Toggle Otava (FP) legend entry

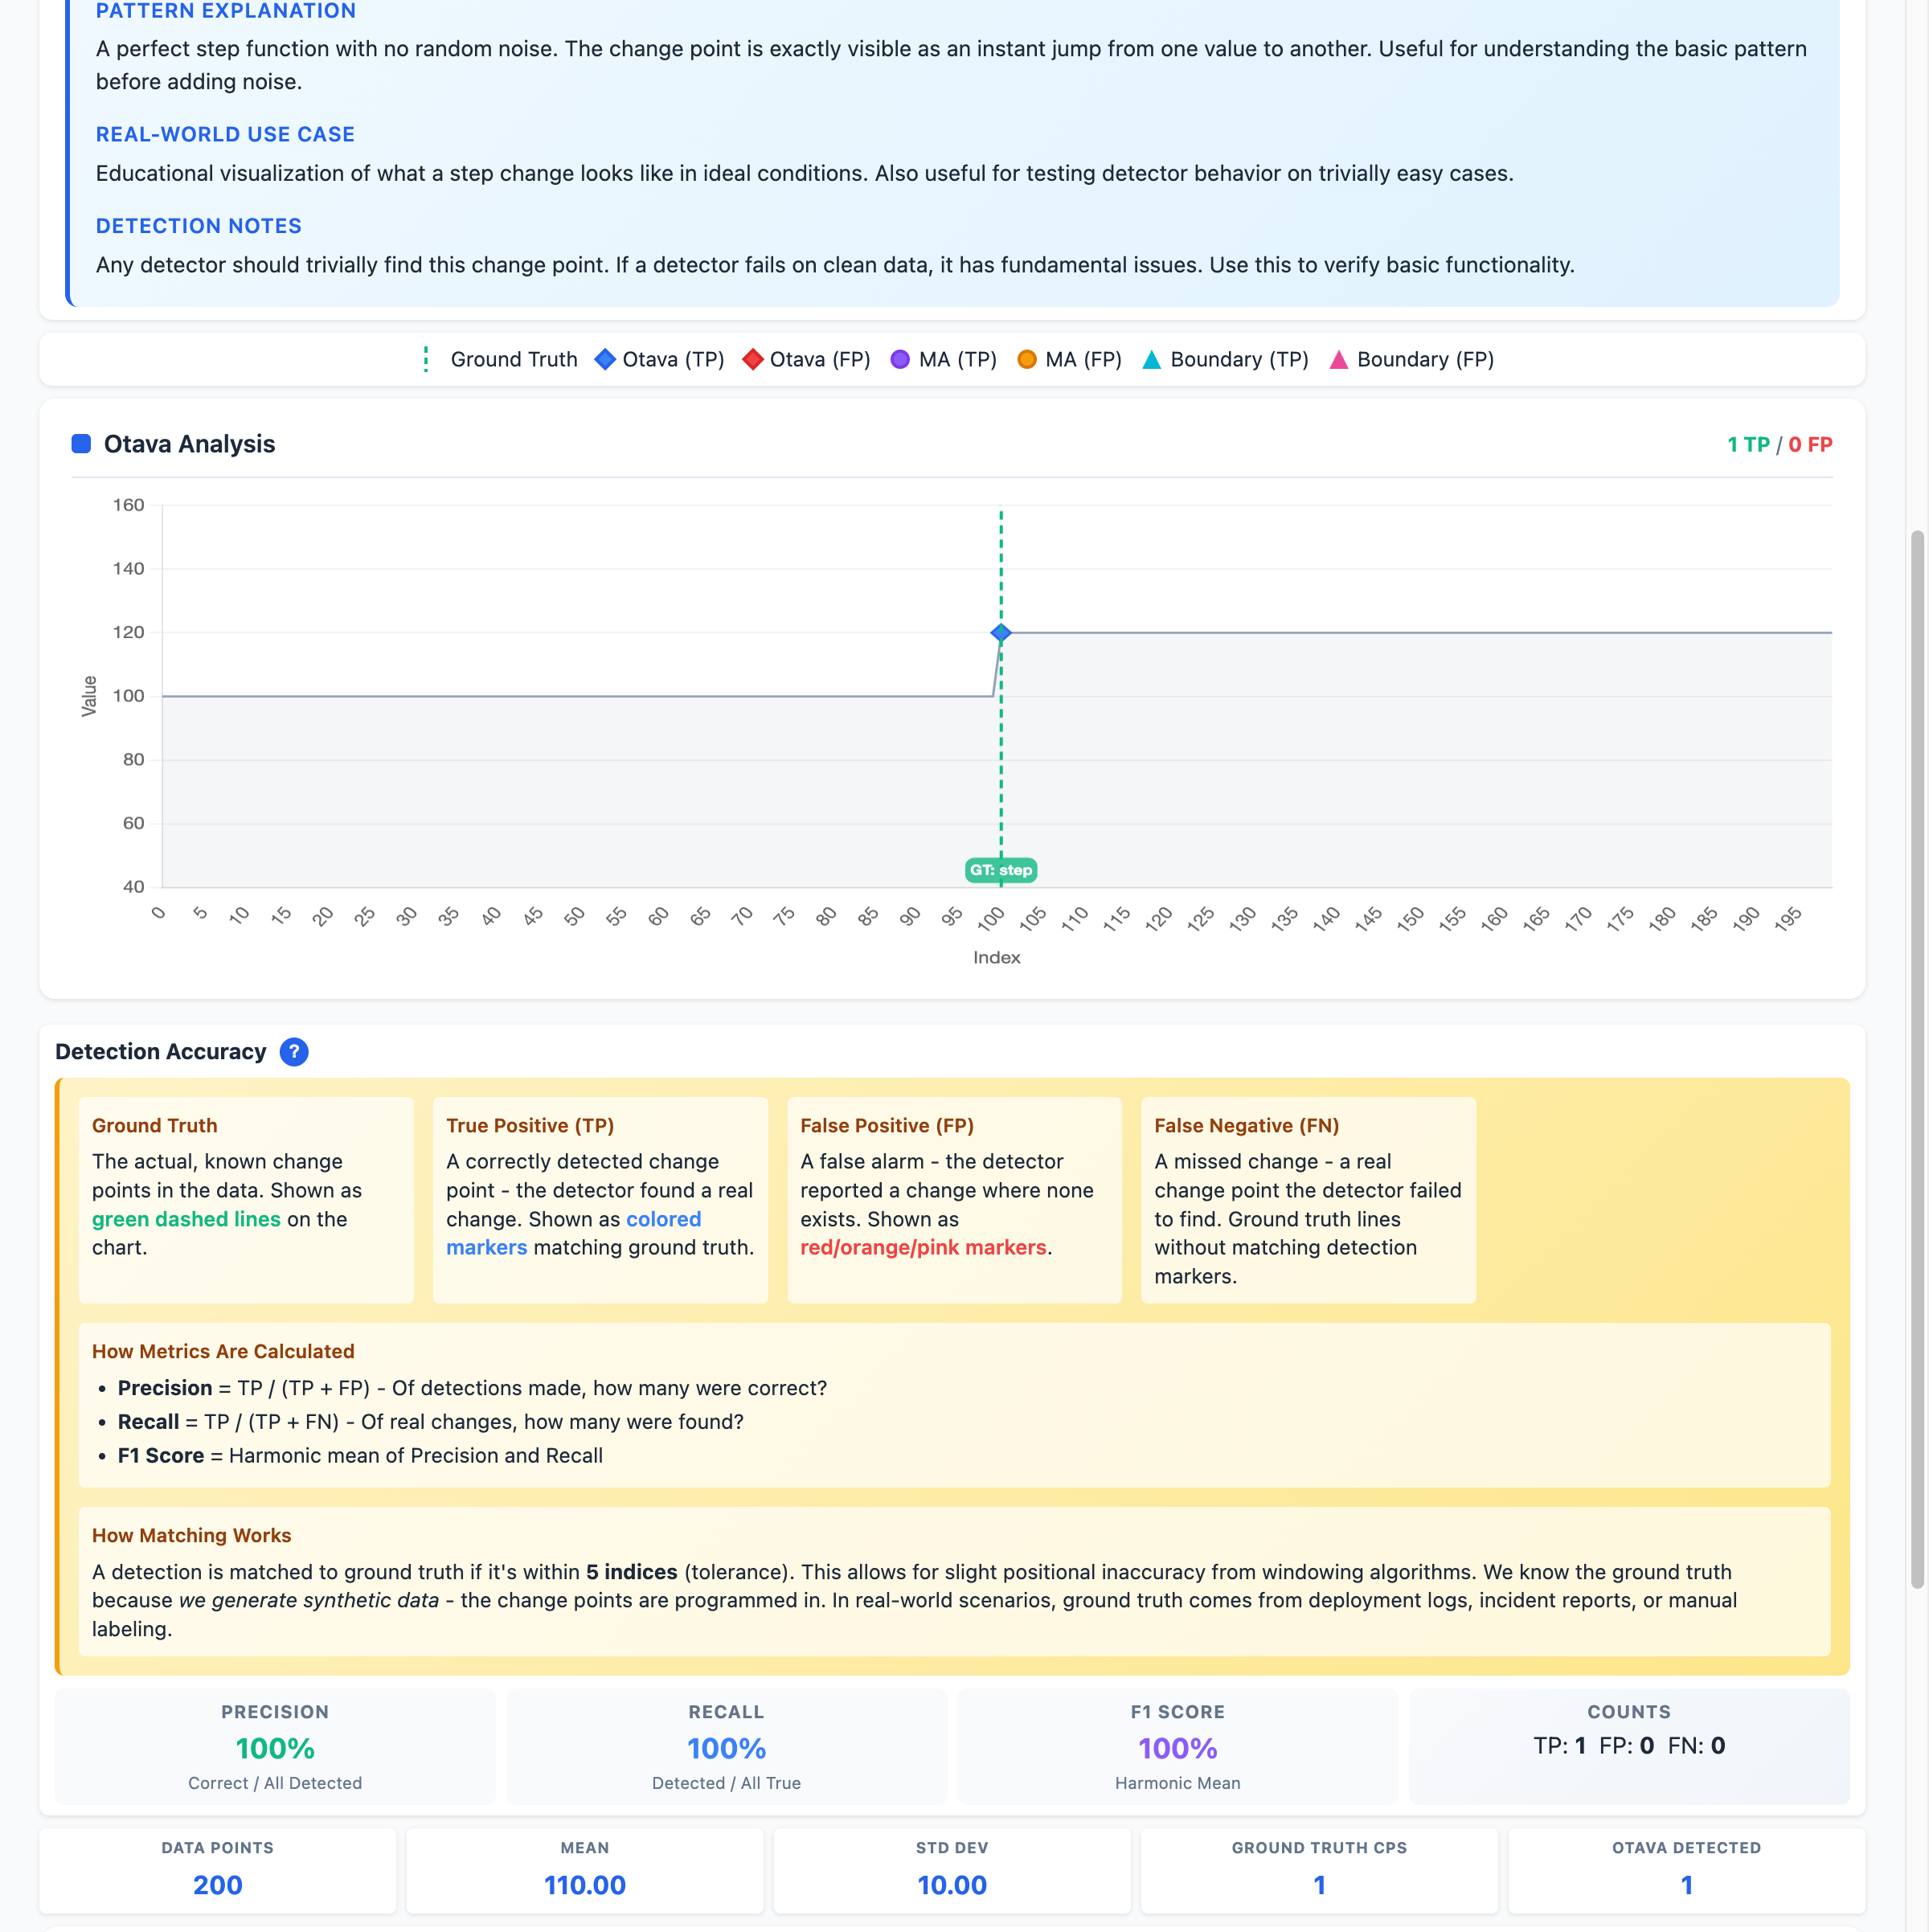click(x=806, y=359)
